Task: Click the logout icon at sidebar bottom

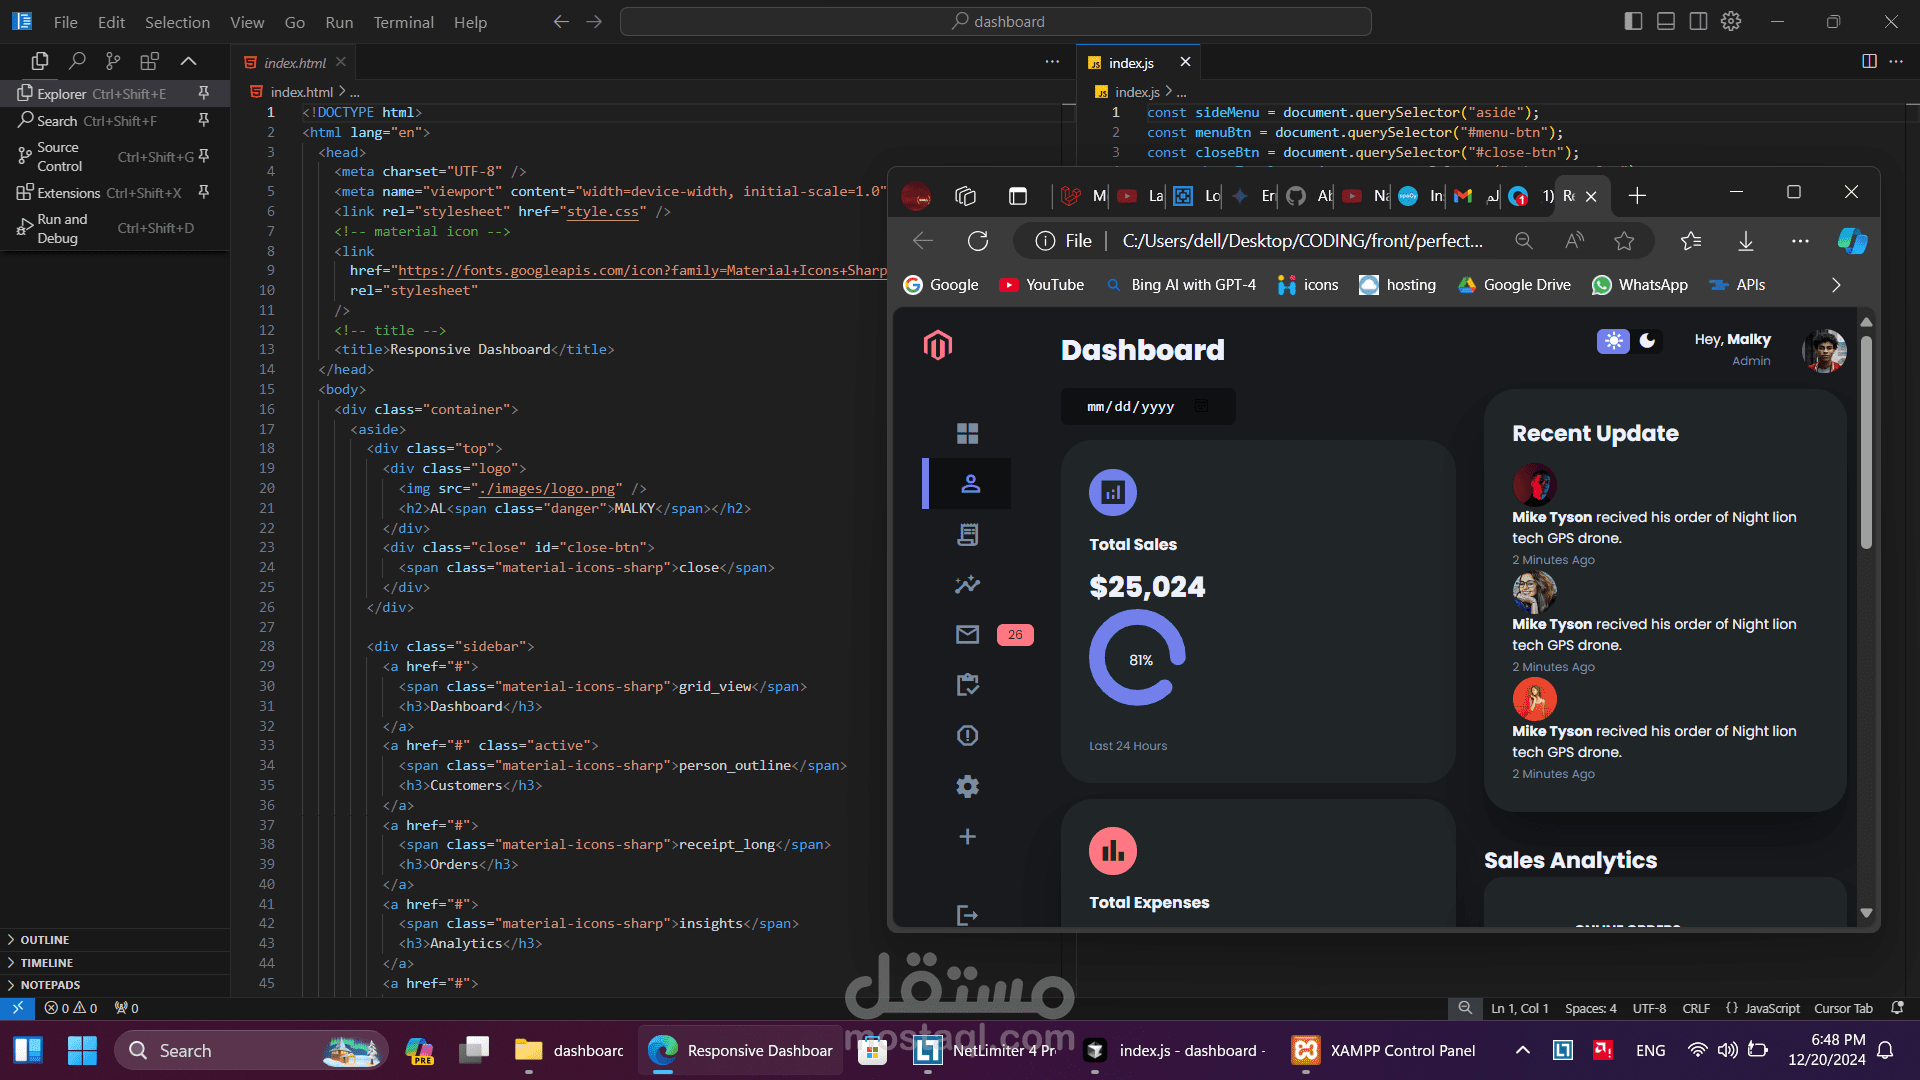Action: click(967, 915)
